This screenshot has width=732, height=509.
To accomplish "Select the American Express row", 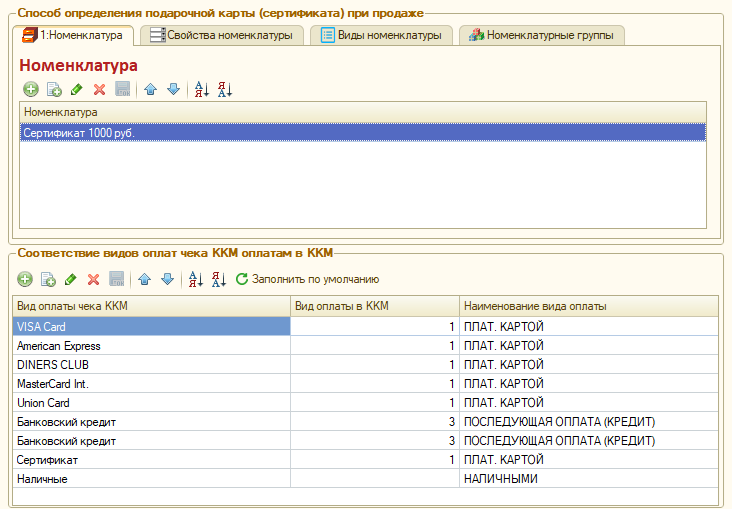I will point(59,346).
